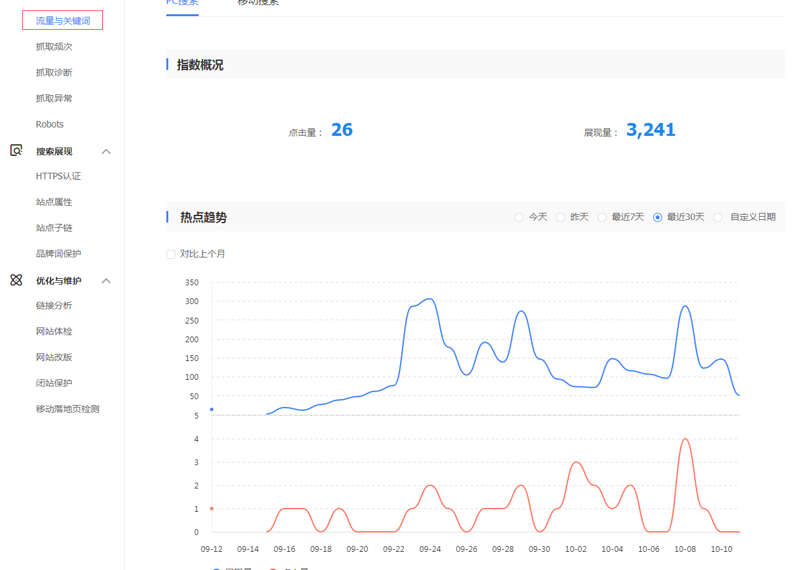The height and width of the screenshot is (570, 800).
Task: Collapse the 优化与维护 sidebar section
Action: coord(106,281)
